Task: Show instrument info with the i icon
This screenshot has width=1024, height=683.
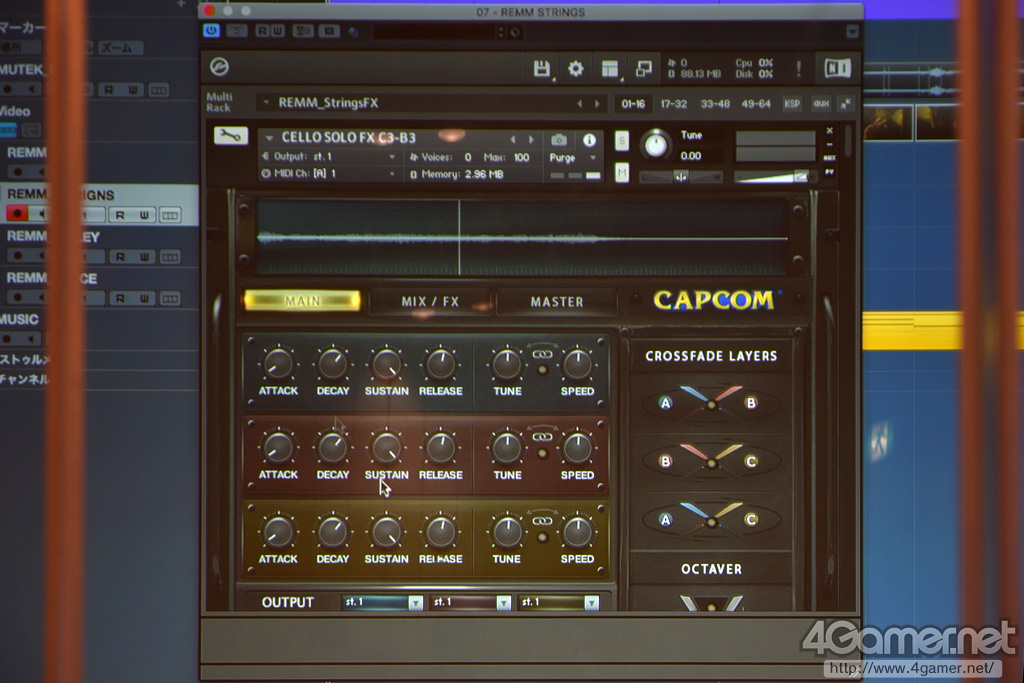Action: coord(589,140)
